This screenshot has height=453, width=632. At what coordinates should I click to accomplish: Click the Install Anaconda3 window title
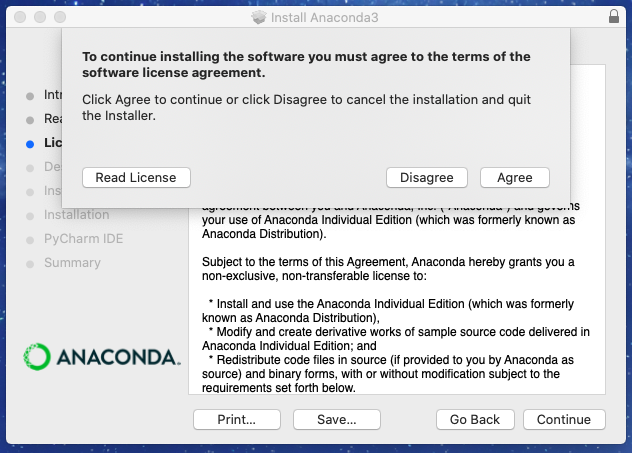[x=324, y=17]
